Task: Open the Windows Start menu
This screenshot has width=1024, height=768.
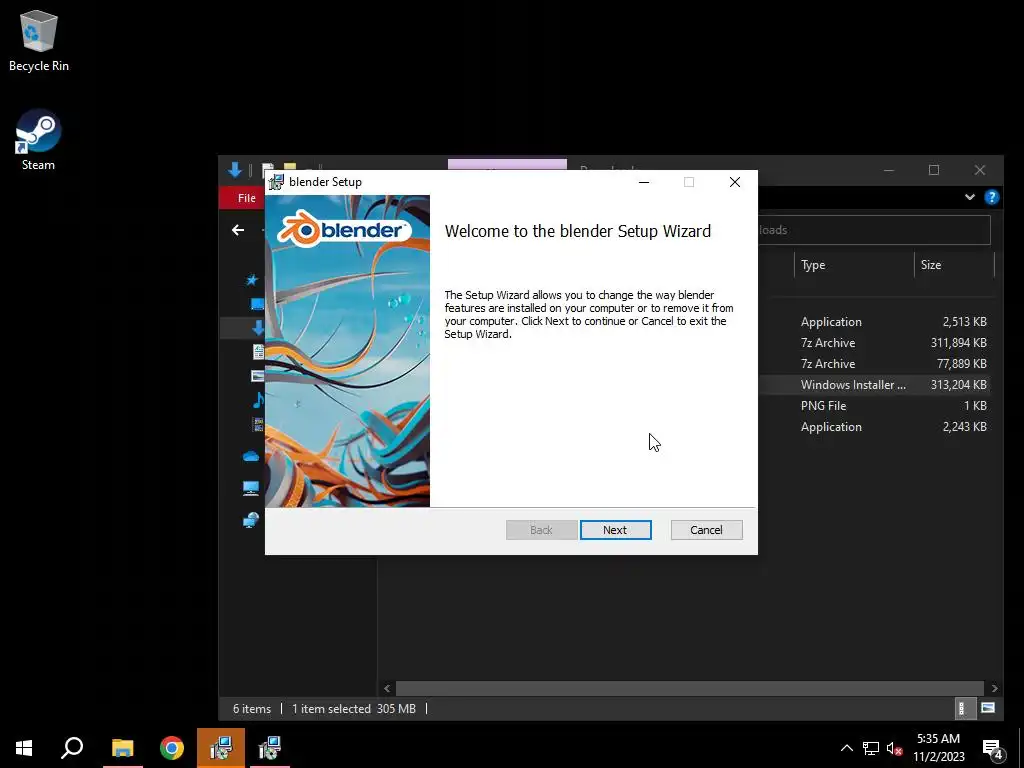Action: click(24, 748)
